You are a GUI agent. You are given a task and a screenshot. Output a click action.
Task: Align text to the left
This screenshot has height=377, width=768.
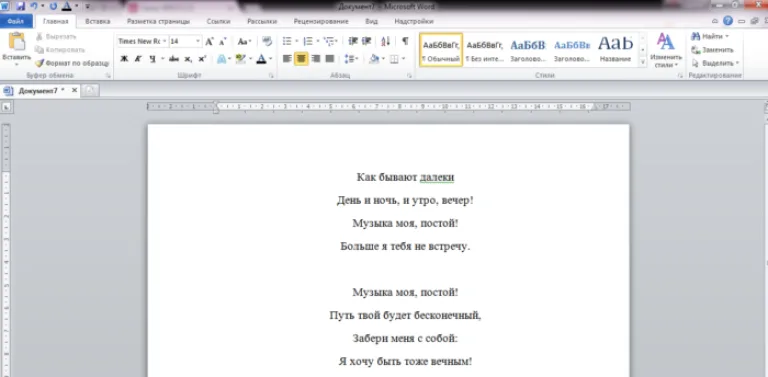click(287, 59)
